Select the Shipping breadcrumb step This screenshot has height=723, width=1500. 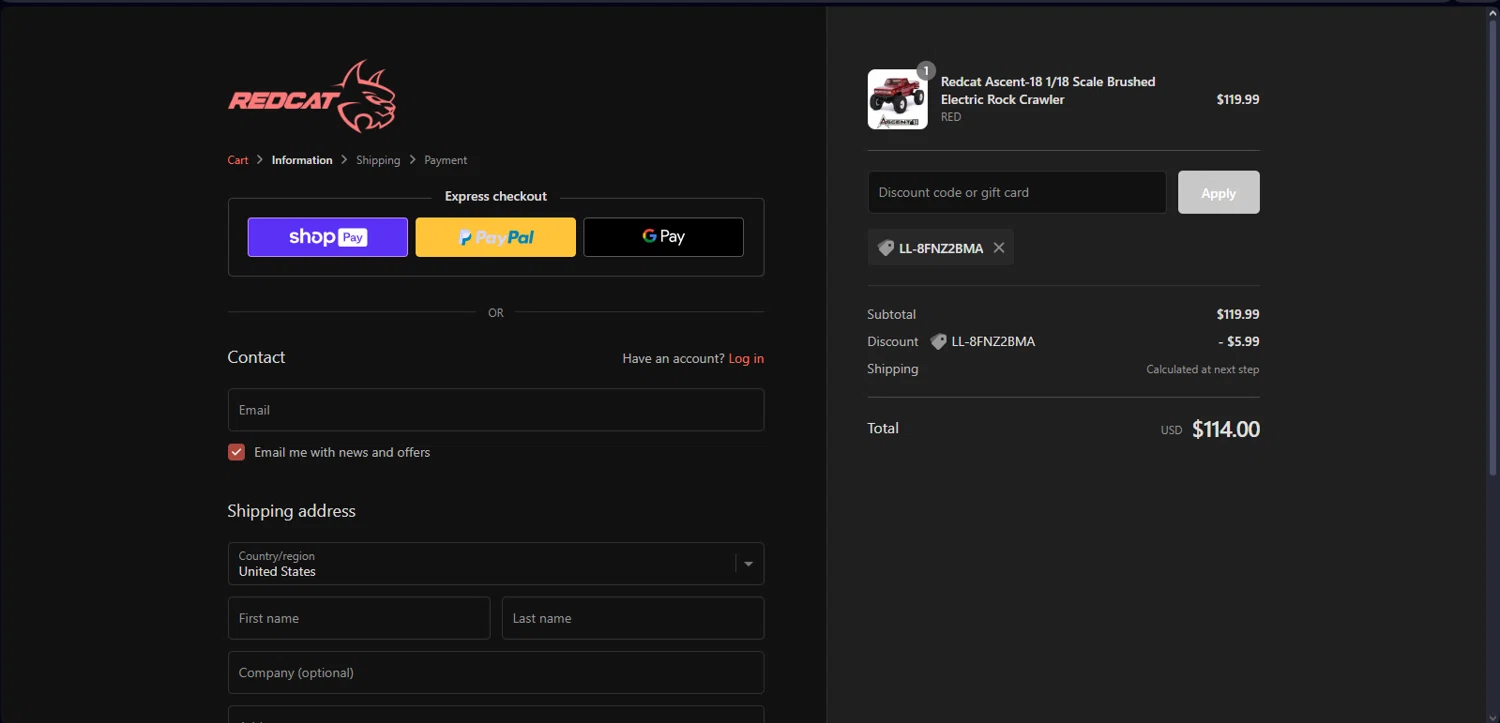(x=378, y=160)
